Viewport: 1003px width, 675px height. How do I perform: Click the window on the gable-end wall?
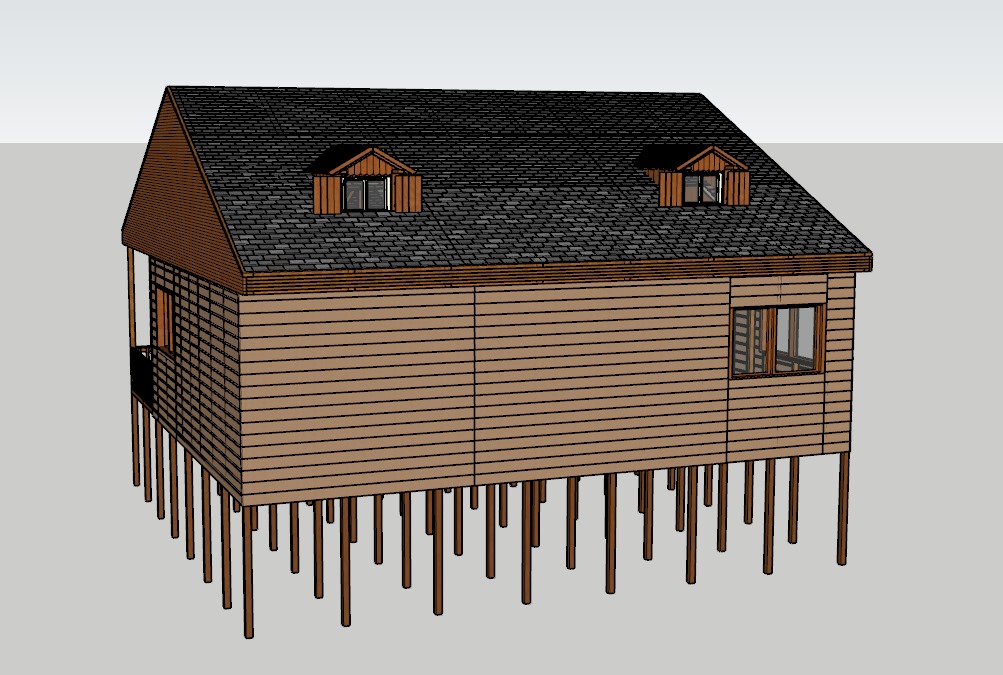[164, 321]
